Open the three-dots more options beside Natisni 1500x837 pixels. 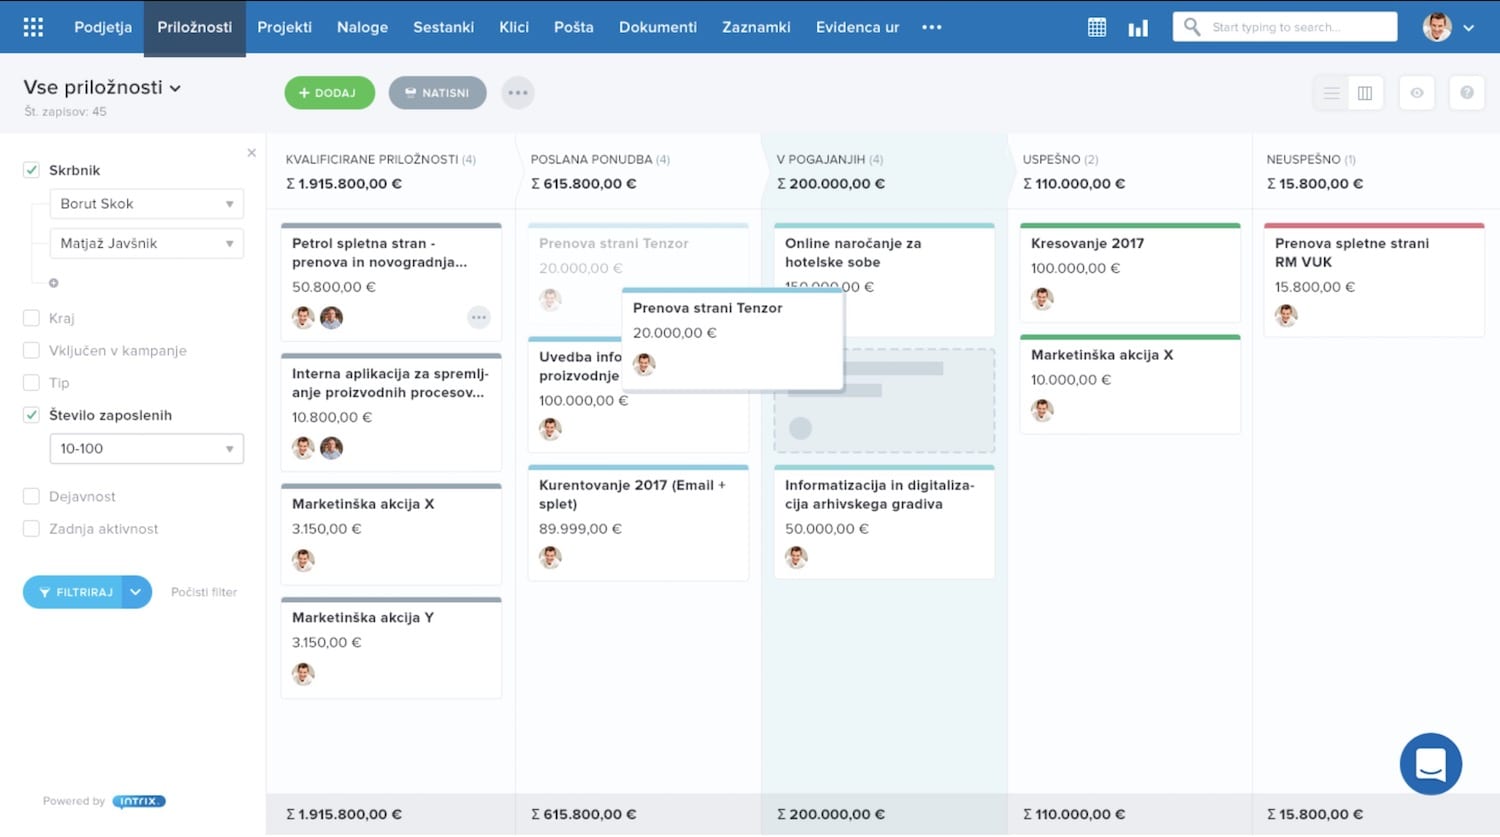click(518, 92)
